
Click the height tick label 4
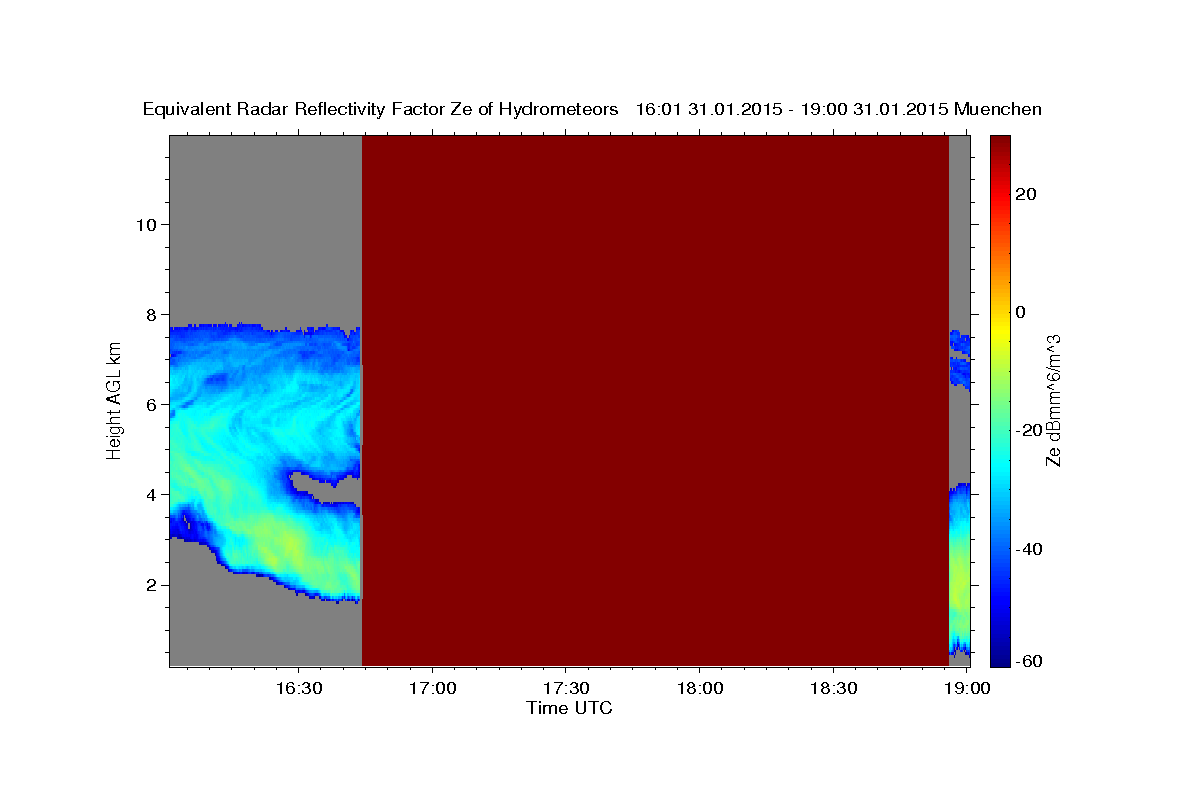point(152,494)
